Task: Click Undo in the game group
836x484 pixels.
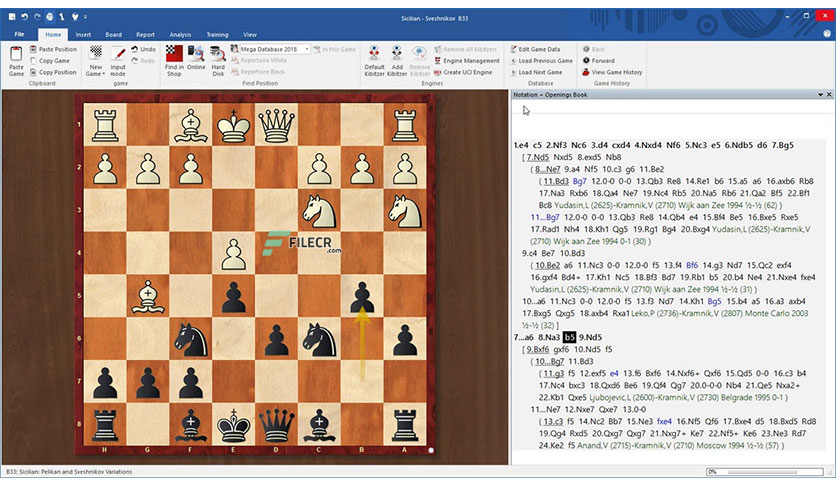Action: point(143,49)
